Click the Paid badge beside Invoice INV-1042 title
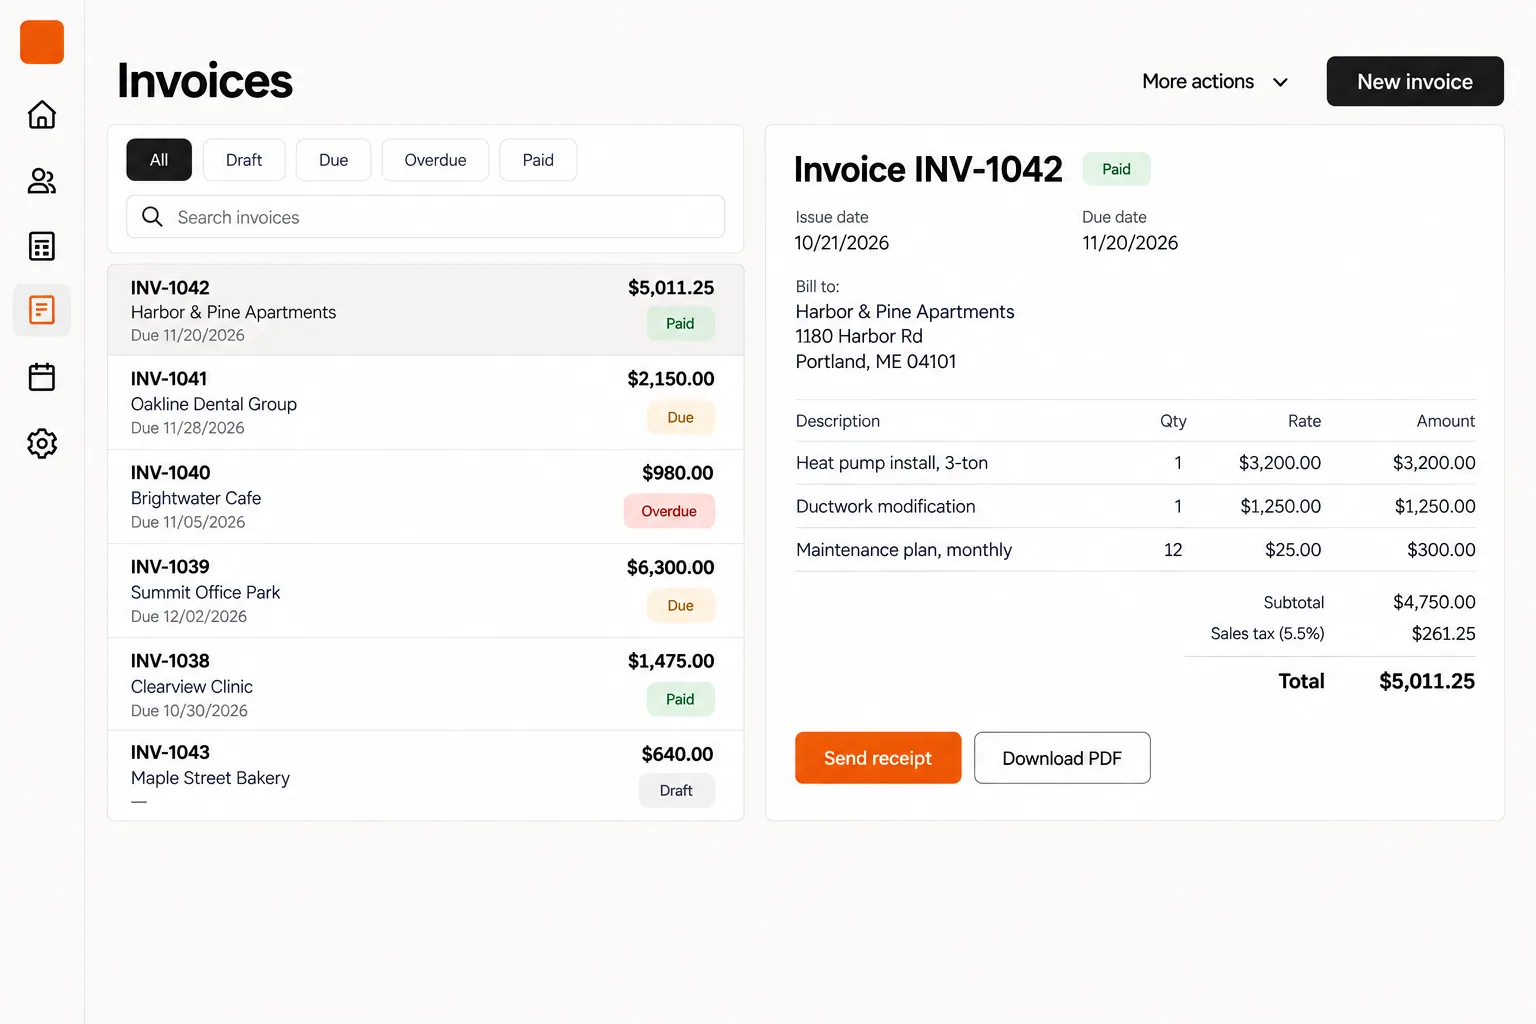 pos(1116,169)
